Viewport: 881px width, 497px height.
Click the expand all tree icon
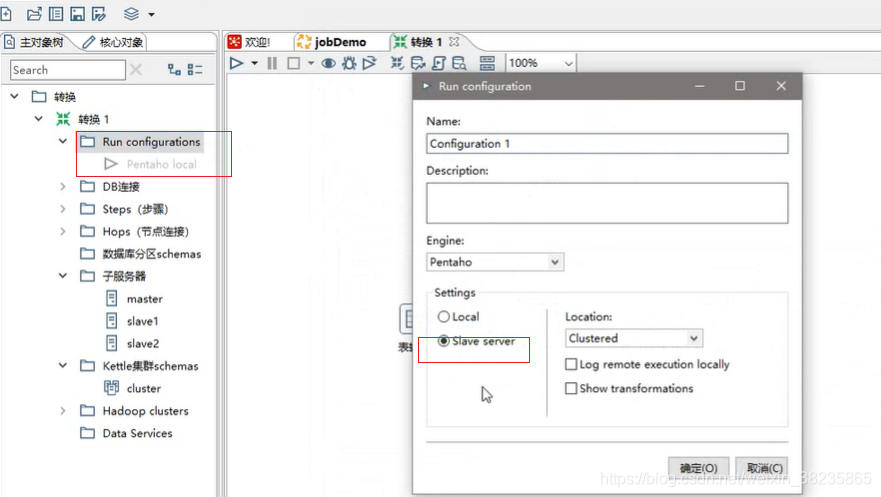(x=174, y=70)
